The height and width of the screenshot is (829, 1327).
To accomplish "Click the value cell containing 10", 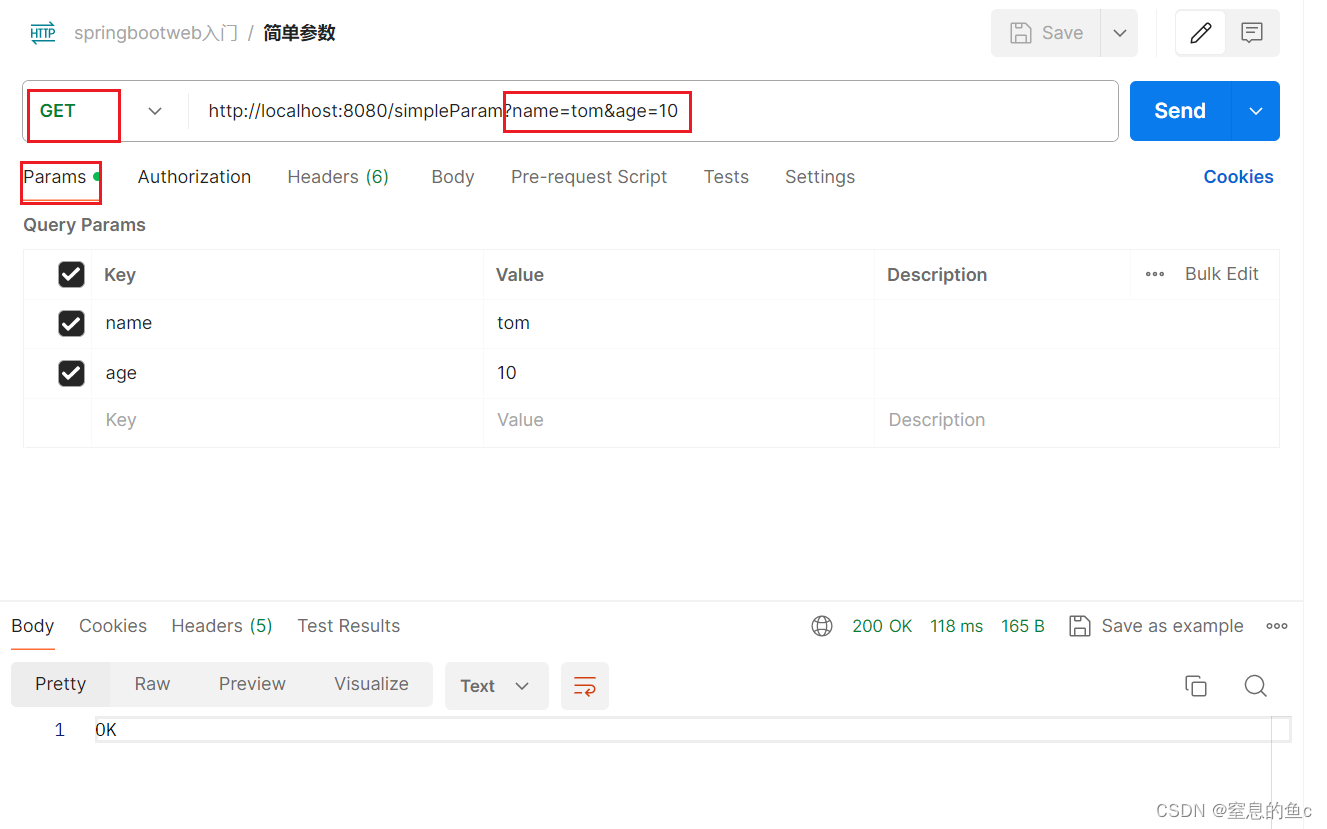I will click(x=679, y=373).
